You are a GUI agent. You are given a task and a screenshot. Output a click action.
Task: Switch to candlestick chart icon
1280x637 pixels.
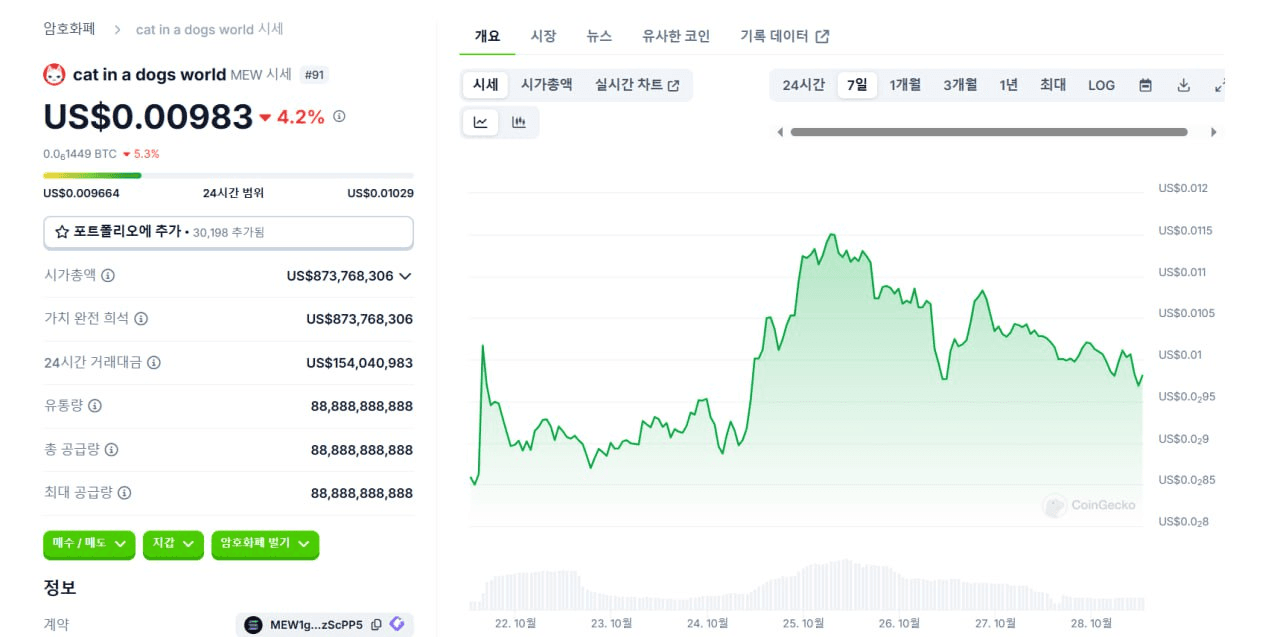[519, 122]
